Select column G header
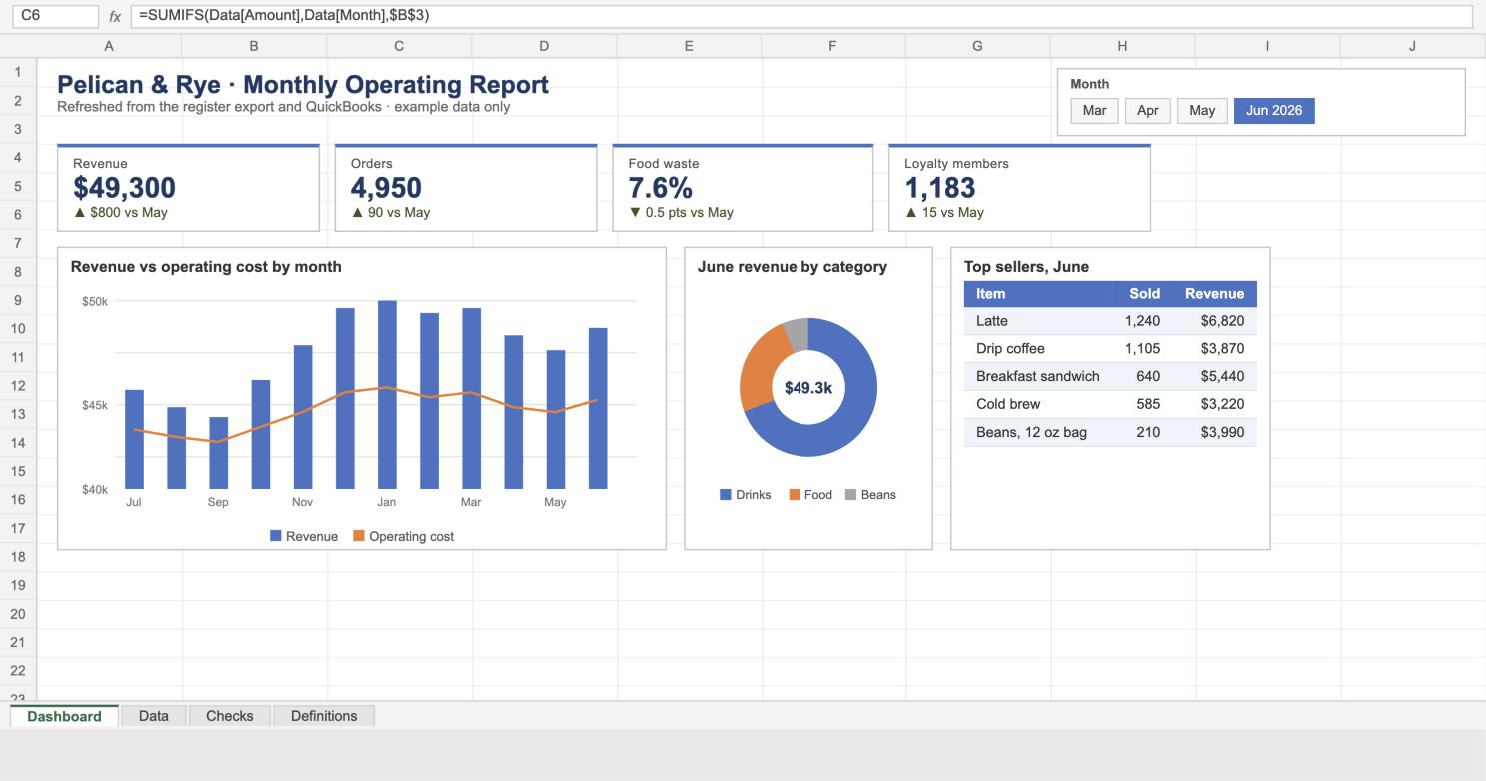 [x=977, y=46]
